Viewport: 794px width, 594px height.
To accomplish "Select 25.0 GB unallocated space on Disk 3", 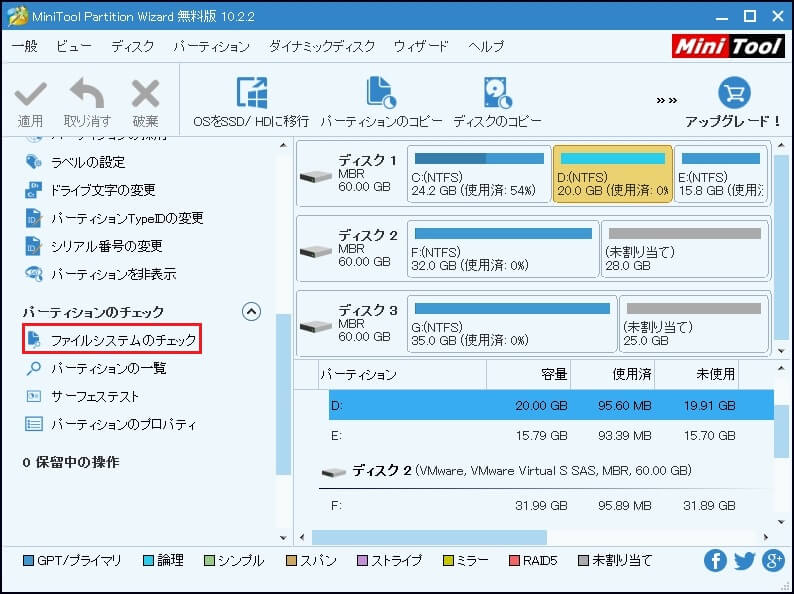I will point(694,324).
